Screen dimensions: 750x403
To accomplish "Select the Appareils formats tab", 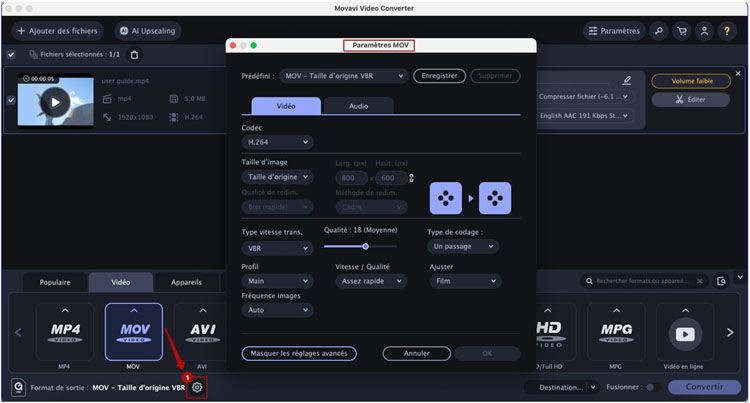I will pos(187,283).
